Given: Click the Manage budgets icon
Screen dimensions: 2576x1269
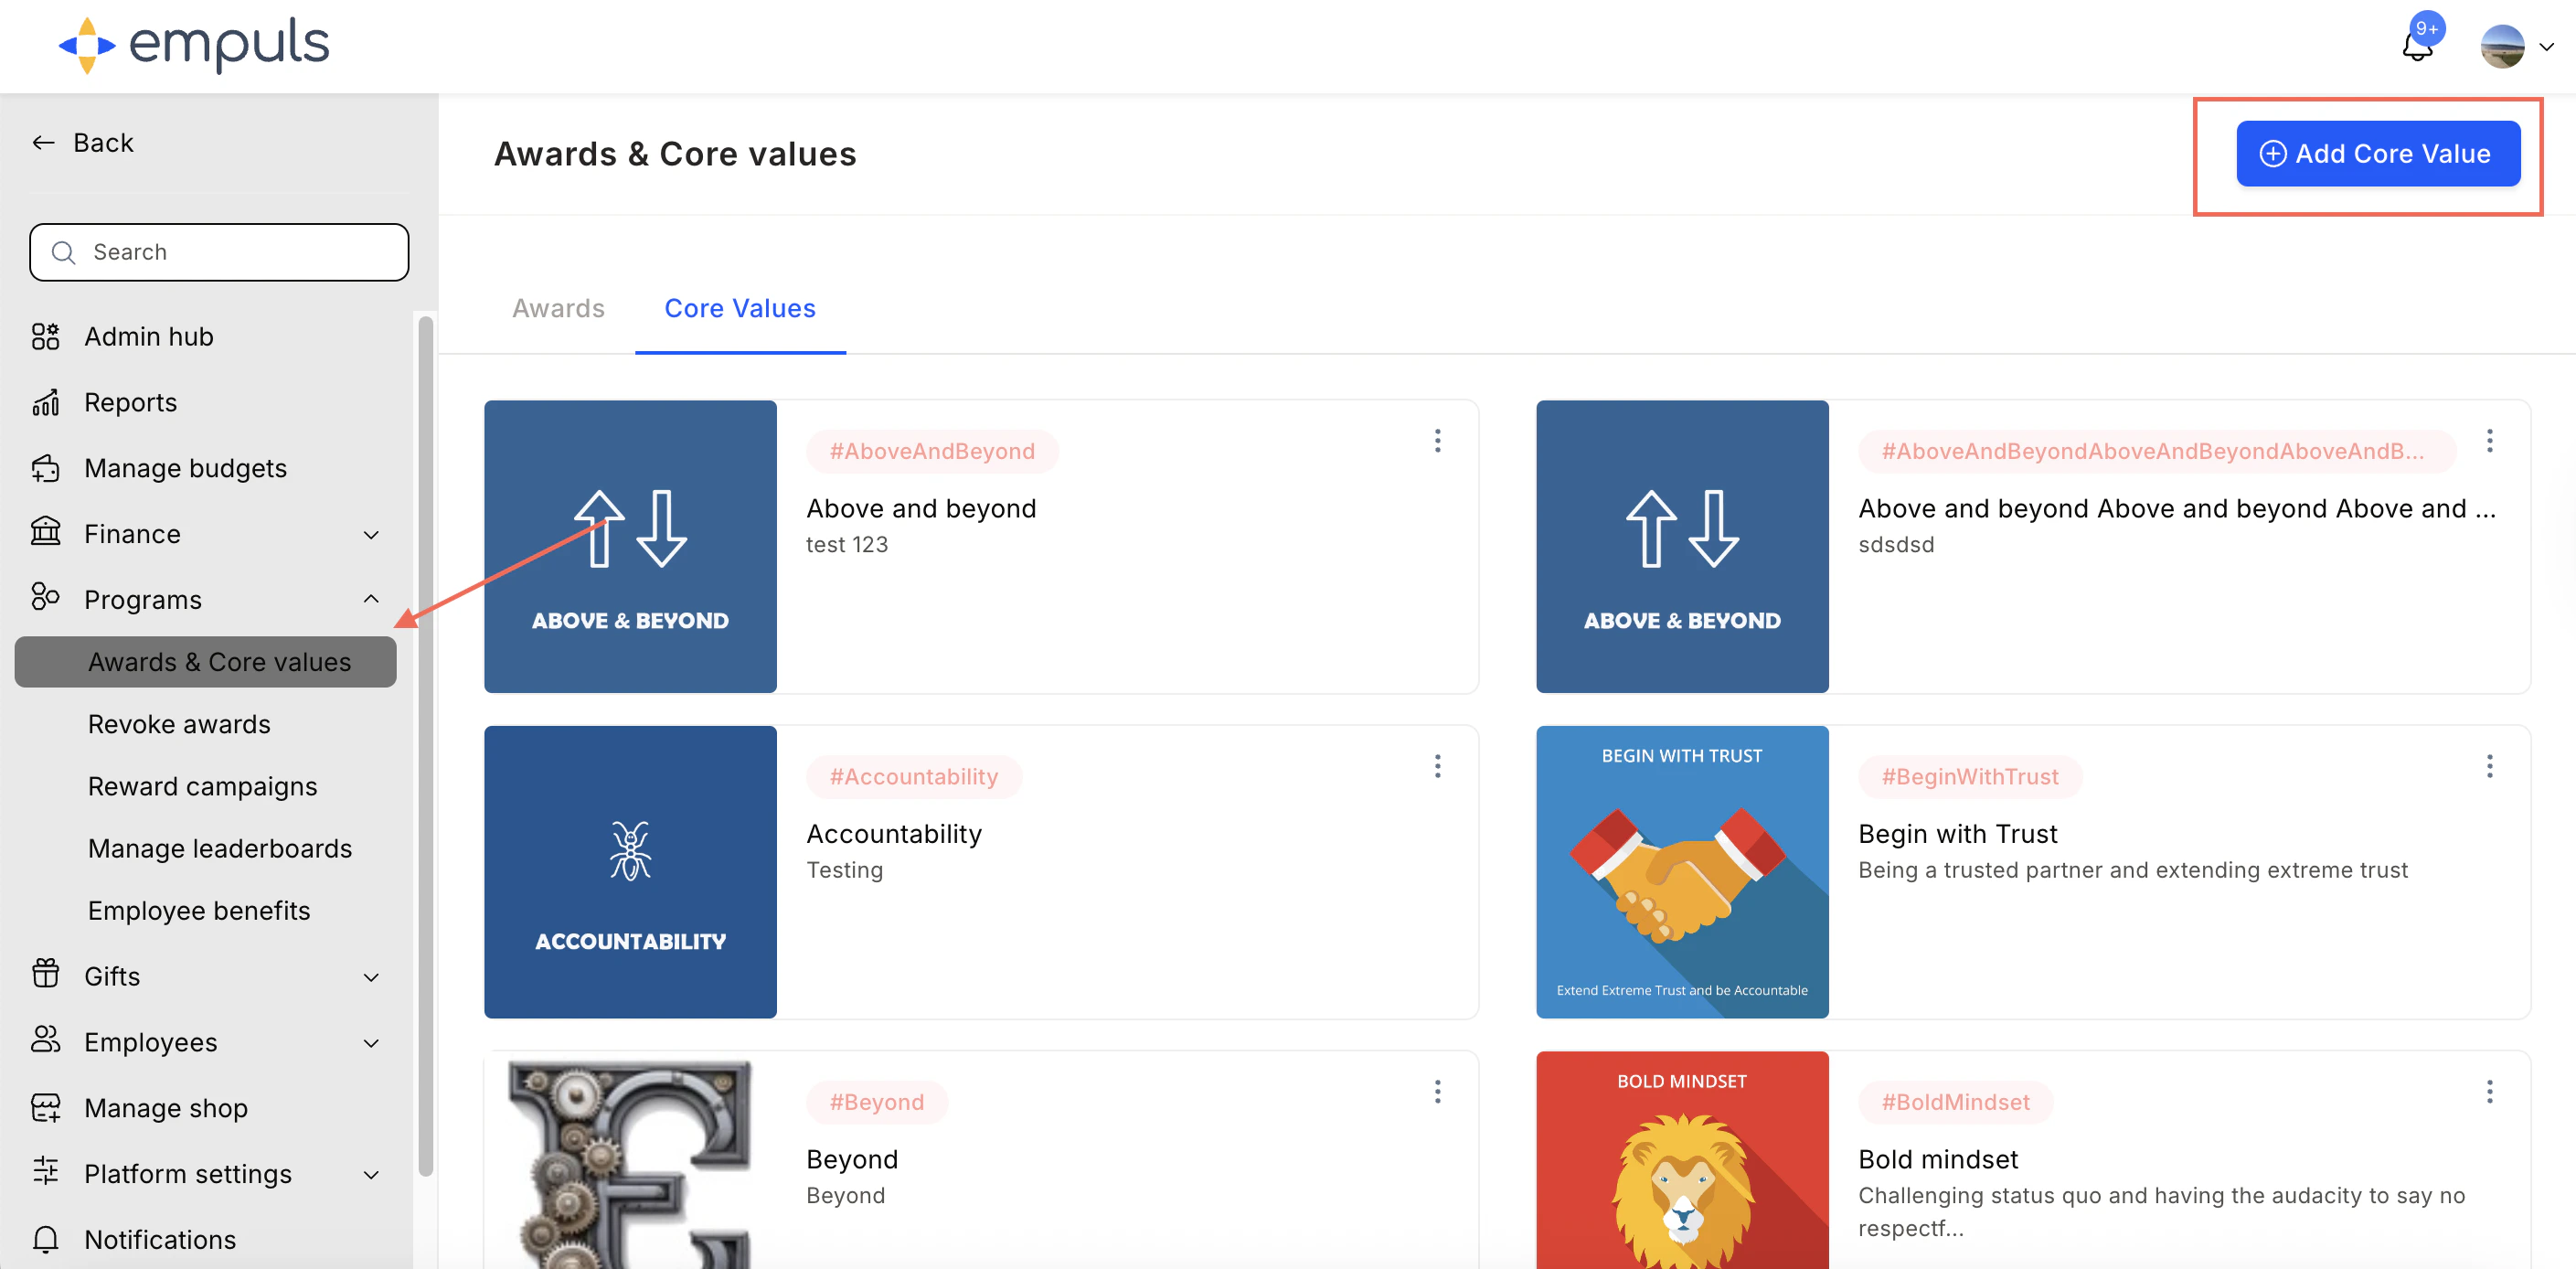Looking at the screenshot, I should point(45,468).
